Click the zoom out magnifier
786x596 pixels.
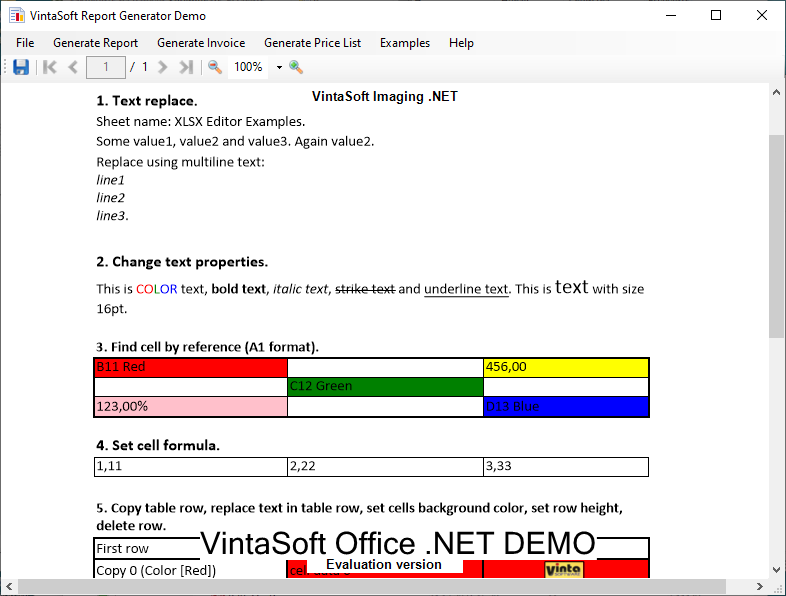tap(215, 67)
